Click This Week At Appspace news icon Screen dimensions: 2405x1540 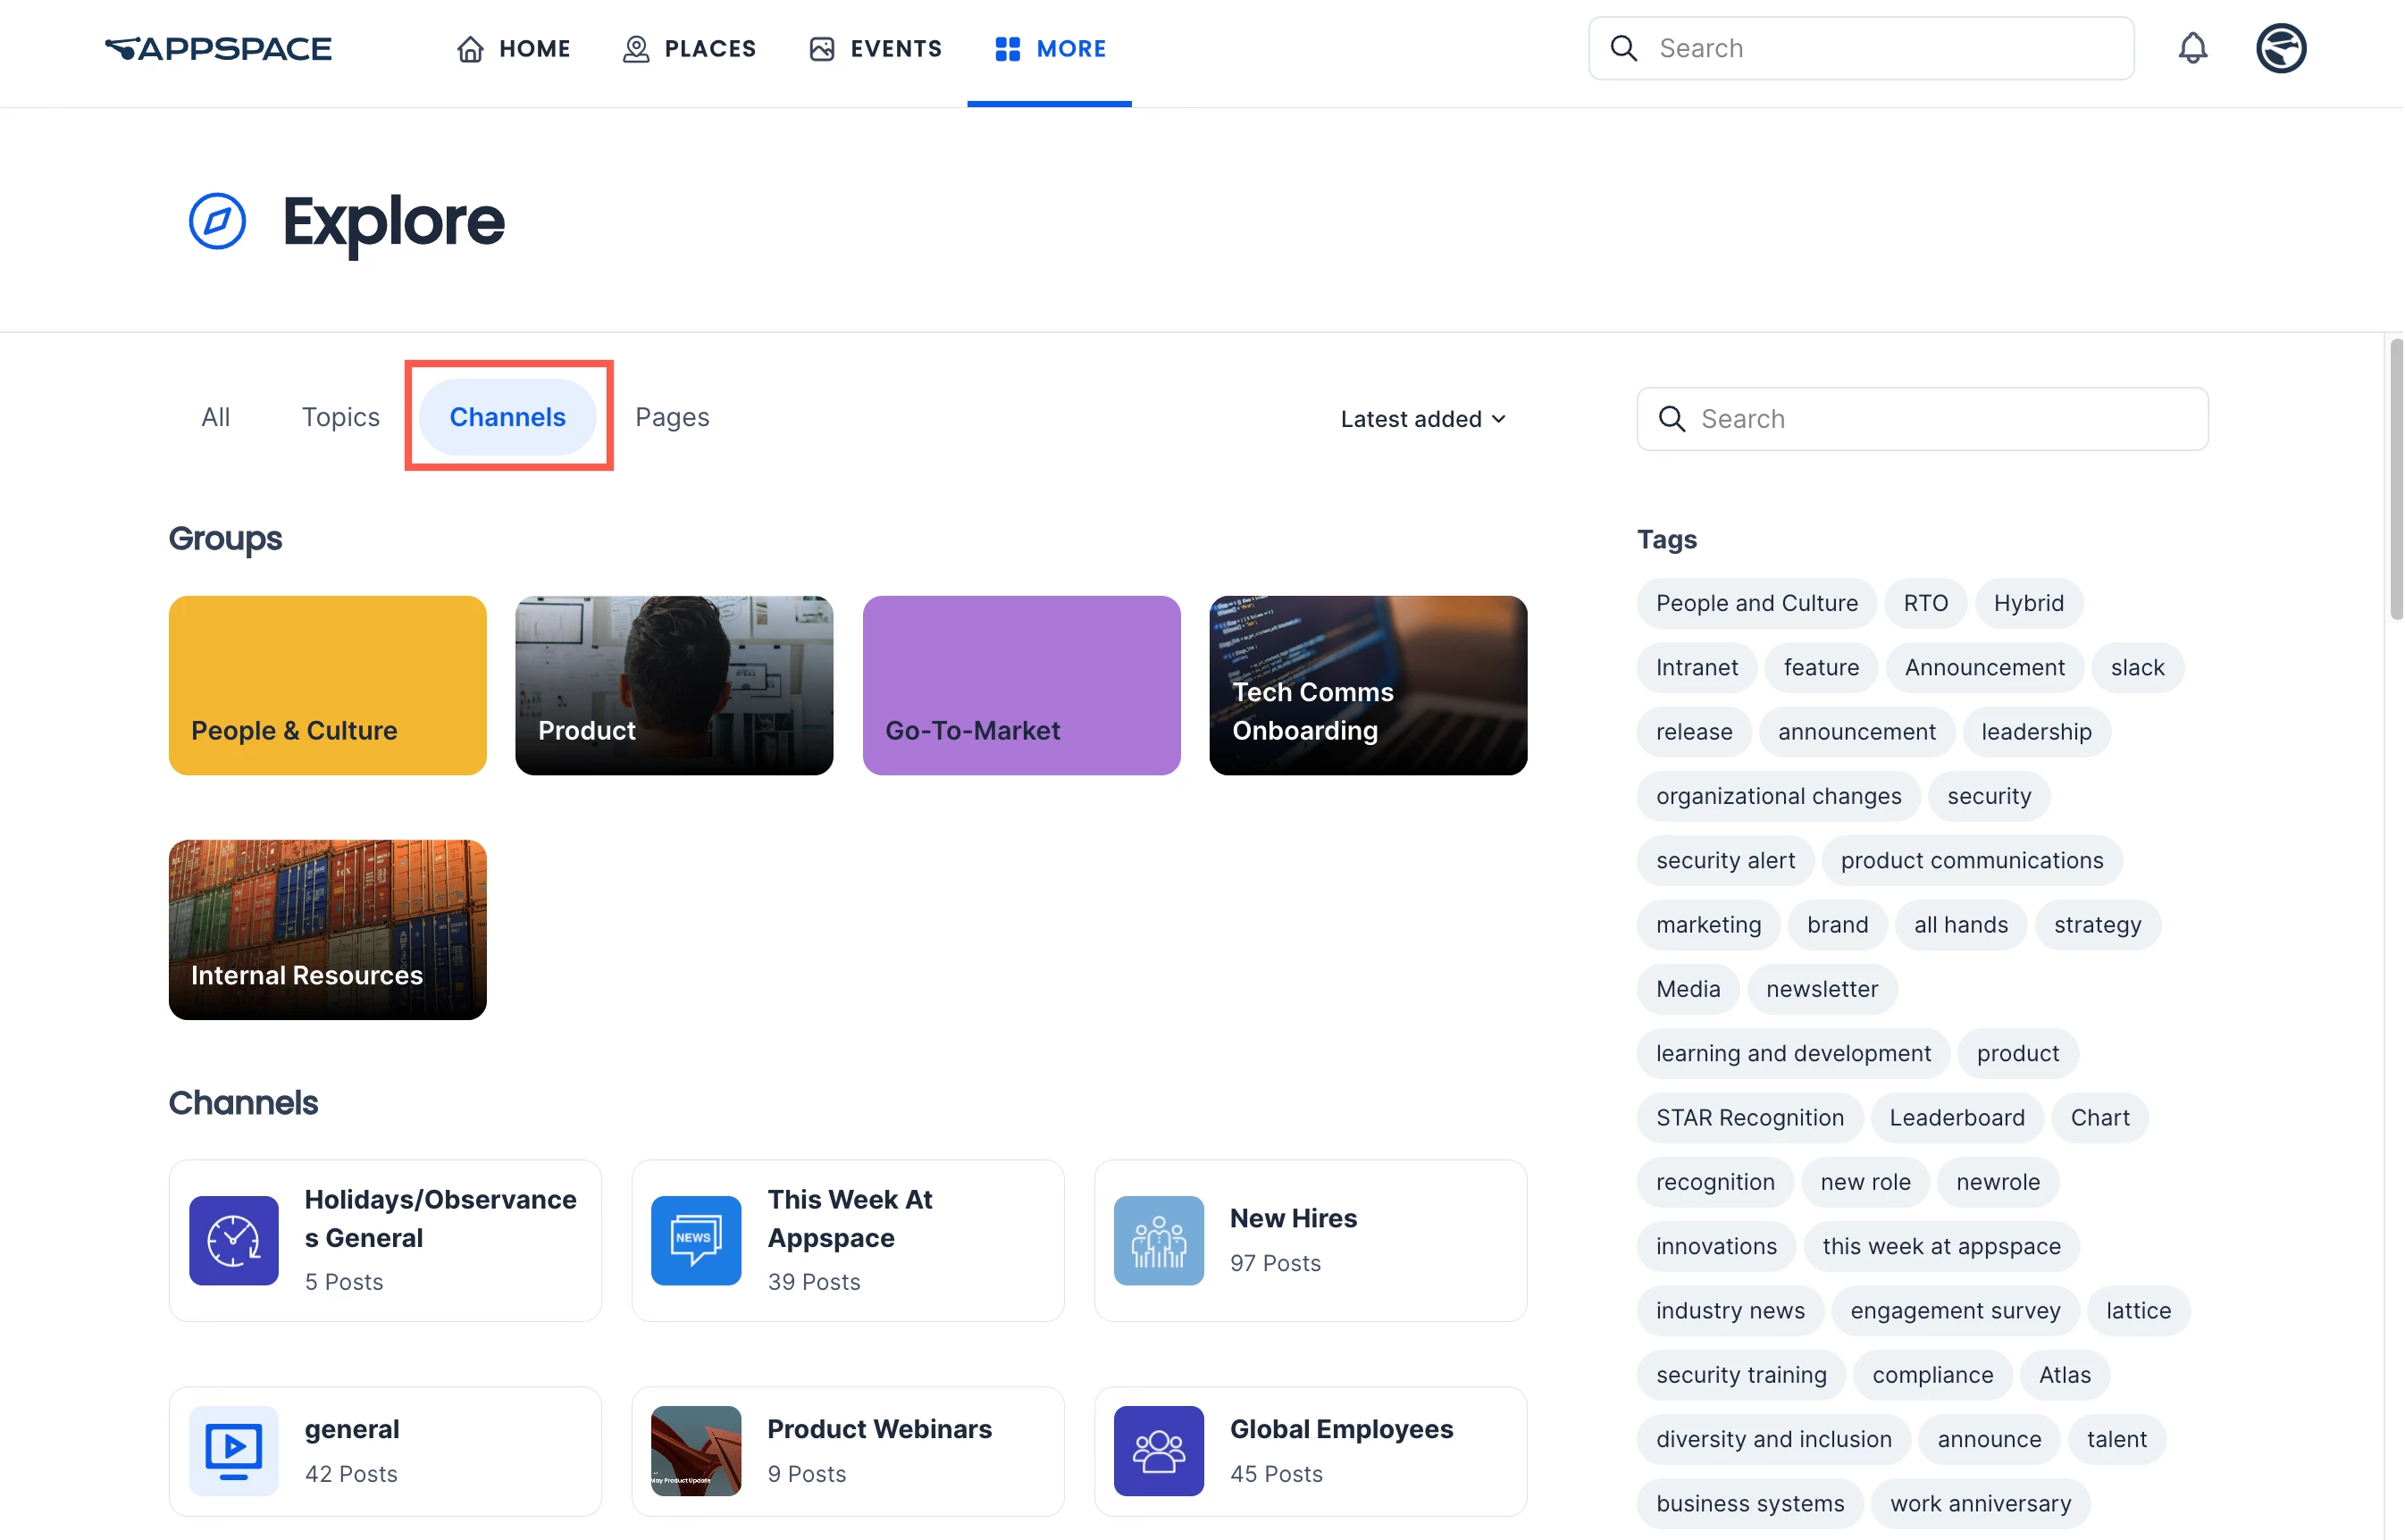click(x=696, y=1240)
